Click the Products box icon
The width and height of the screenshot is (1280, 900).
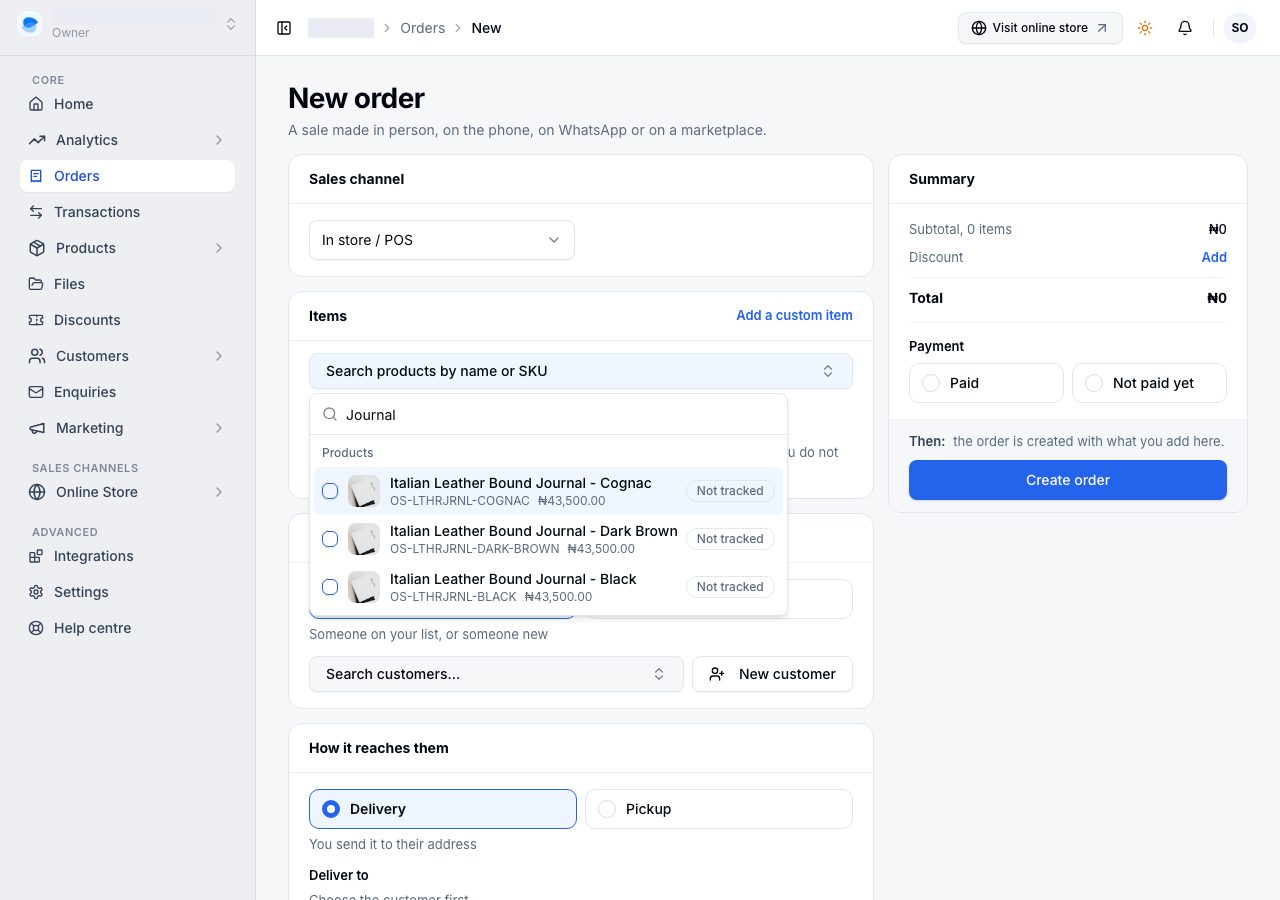pyautogui.click(x=37, y=248)
